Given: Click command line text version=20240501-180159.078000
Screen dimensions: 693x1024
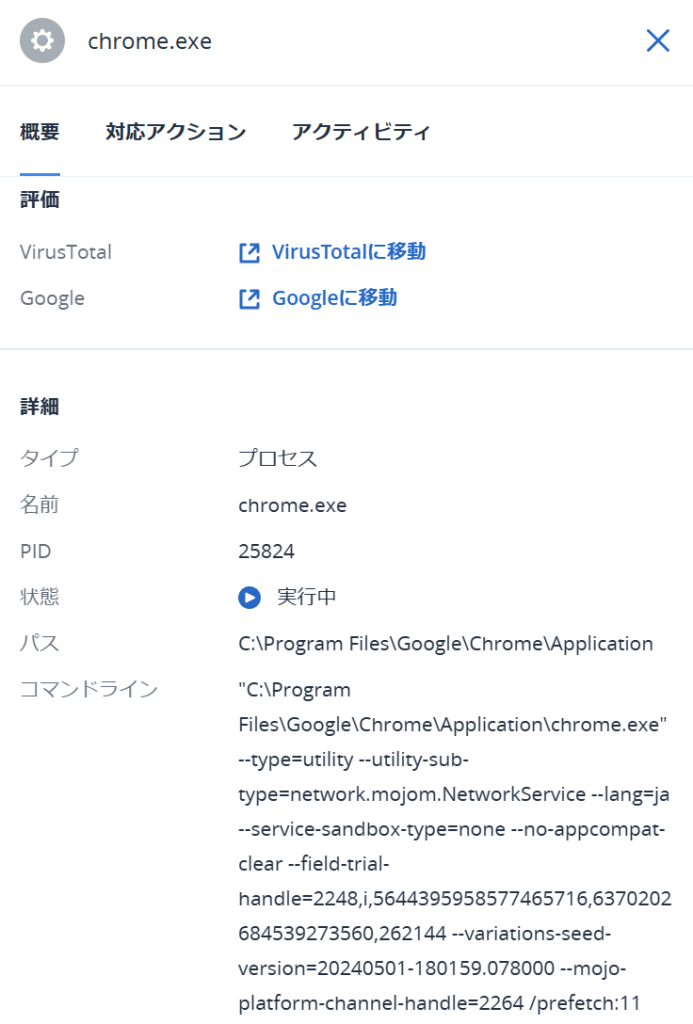Looking at the screenshot, I should coord(396,968).
